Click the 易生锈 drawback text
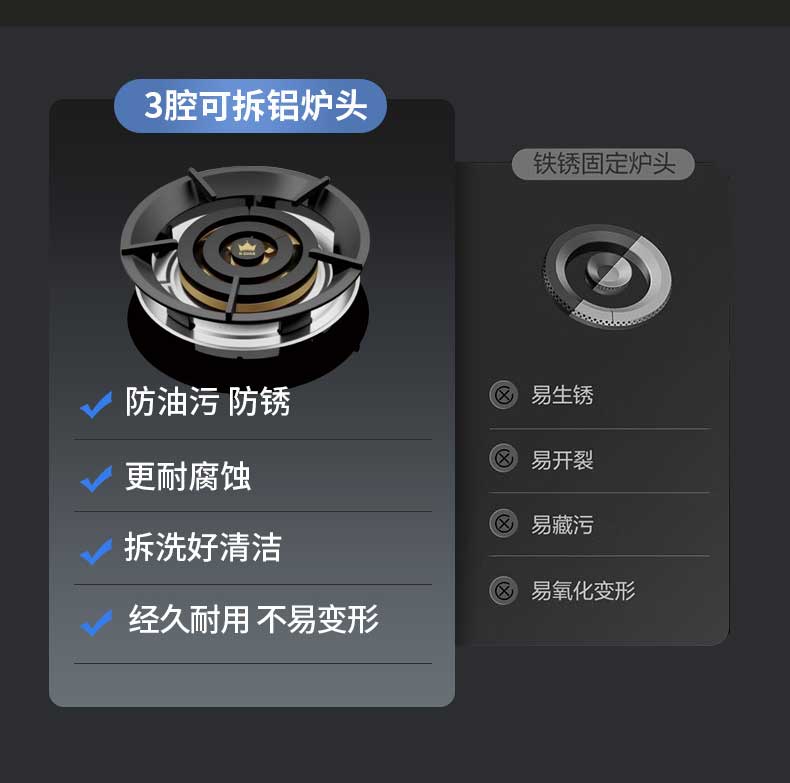 click(562, 395)
